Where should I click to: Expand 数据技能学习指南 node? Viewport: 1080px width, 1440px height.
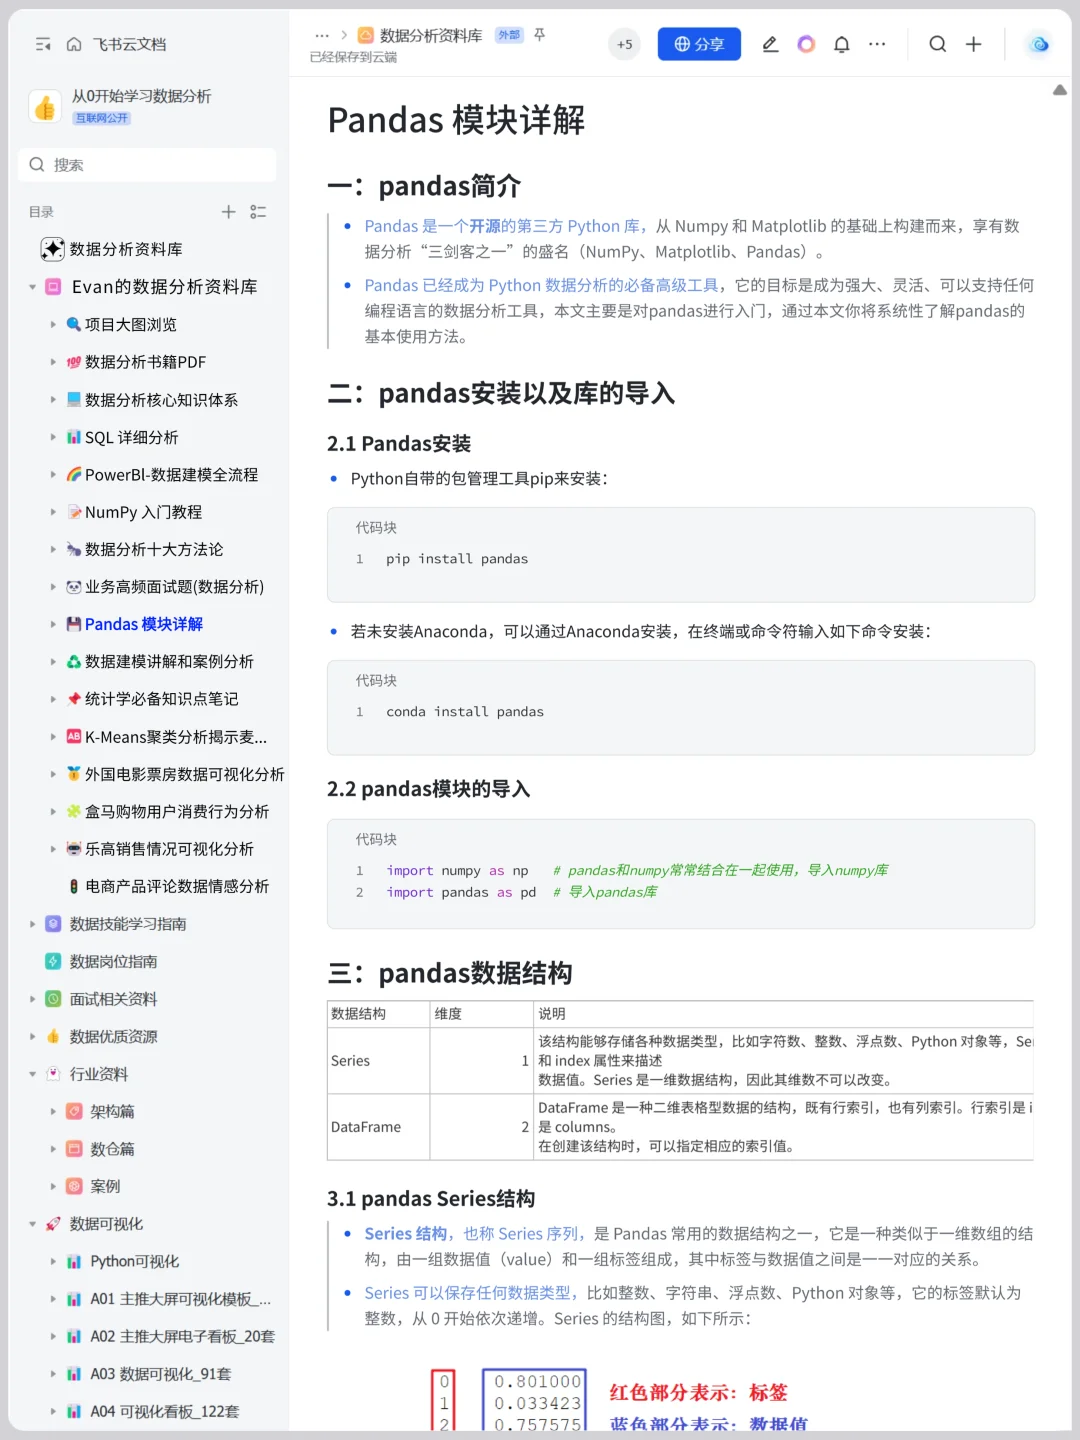pyautogui.click(x=32, y=924)
